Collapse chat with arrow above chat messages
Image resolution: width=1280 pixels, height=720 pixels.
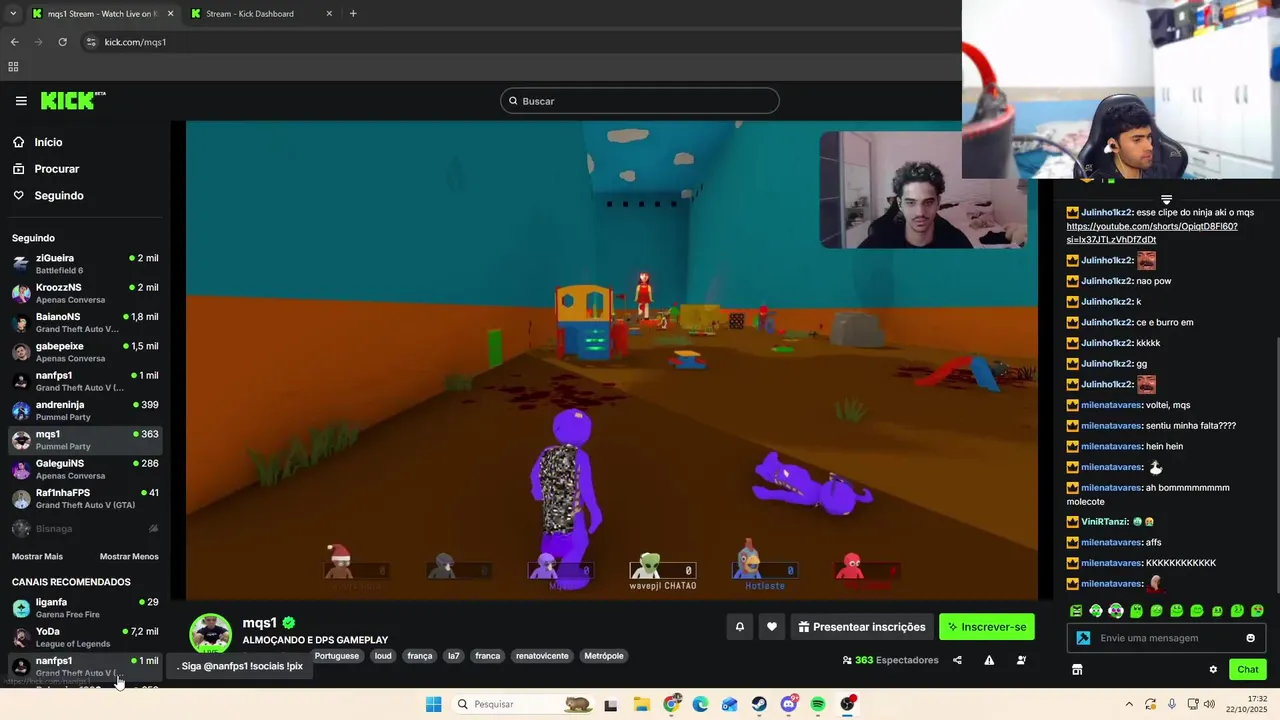tap(1166, 200)
